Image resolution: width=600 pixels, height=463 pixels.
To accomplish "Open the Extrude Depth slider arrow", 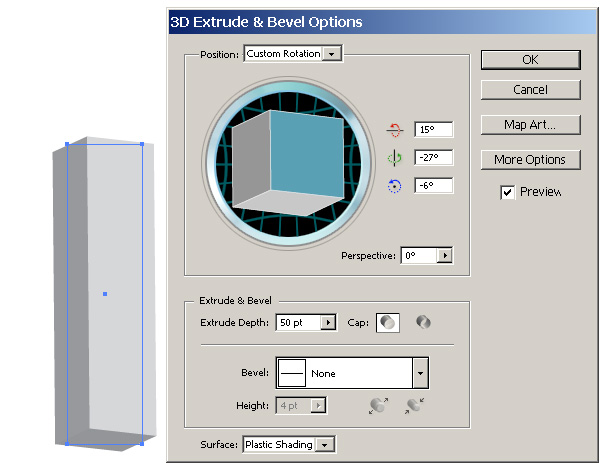I will point(328,323).
